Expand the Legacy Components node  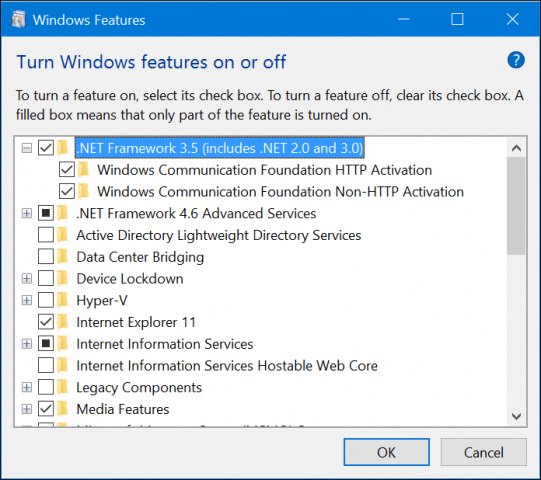tap(27, 387)
